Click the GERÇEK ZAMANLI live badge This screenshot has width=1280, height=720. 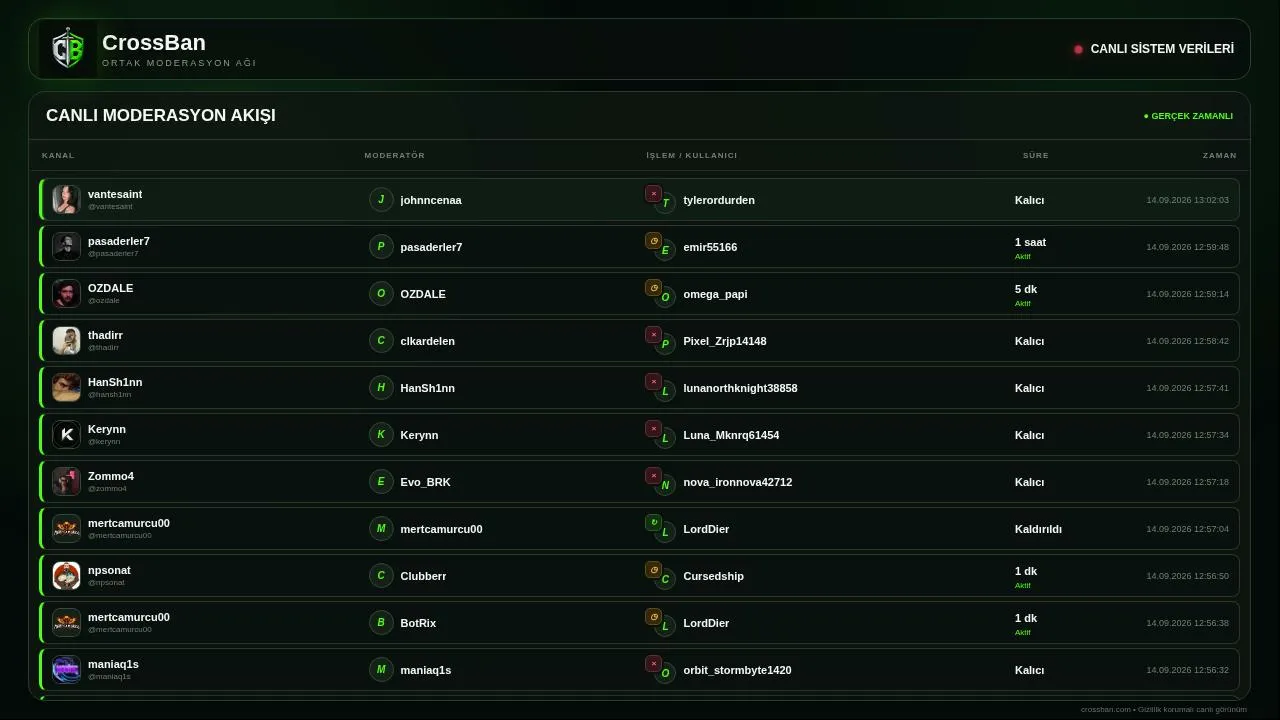1188,116
